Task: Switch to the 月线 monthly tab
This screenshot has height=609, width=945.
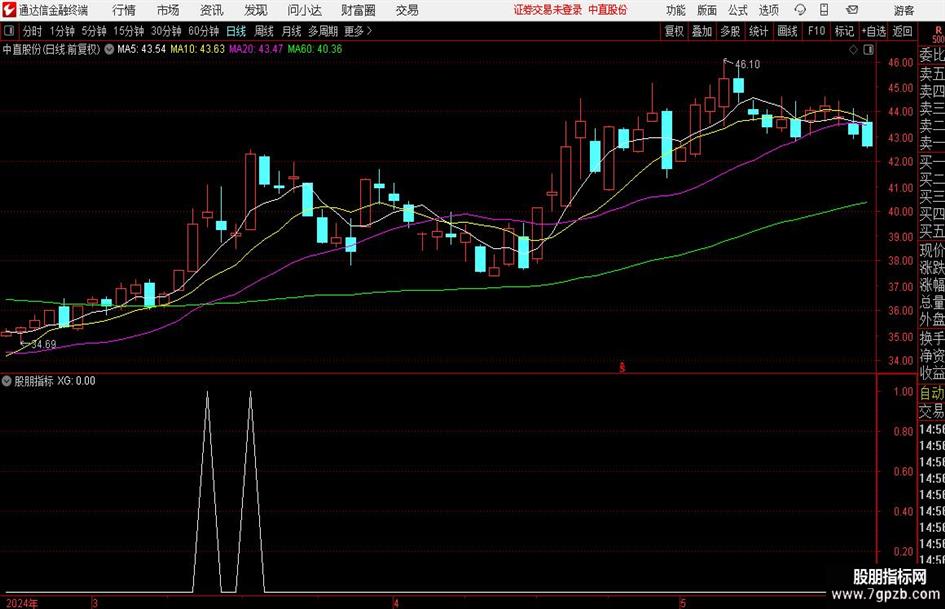Action: tap(292, 31)
